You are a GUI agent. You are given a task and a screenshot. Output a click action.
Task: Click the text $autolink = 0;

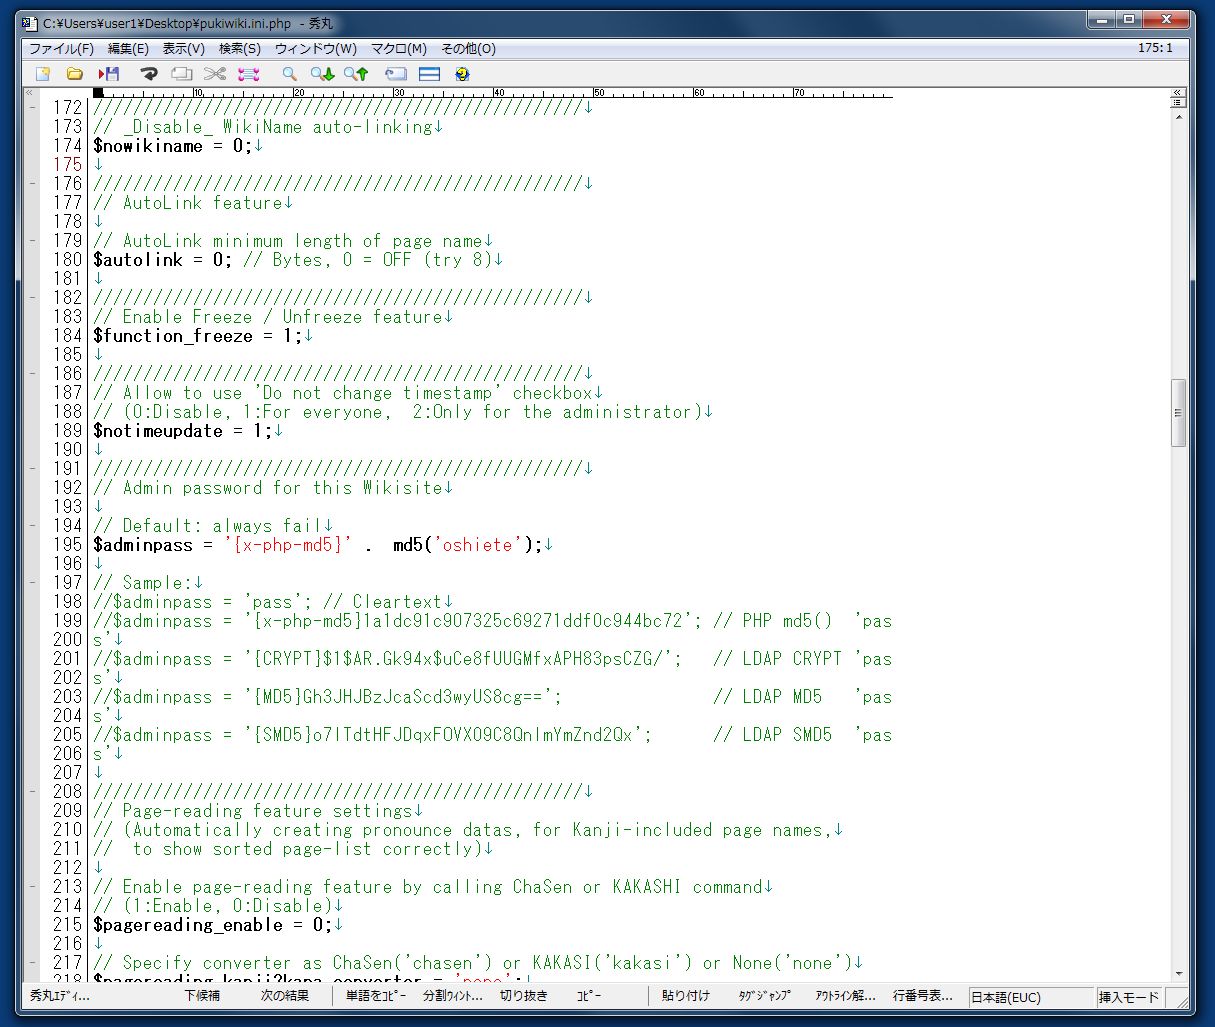pyautogui.click(x=163, y=260)
